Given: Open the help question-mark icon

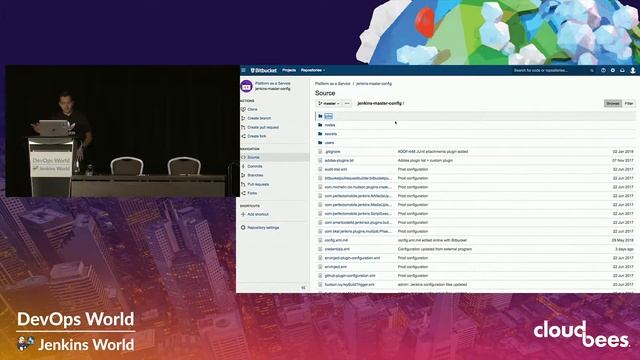Looking at the screenshot, I should tap(603, 71).
